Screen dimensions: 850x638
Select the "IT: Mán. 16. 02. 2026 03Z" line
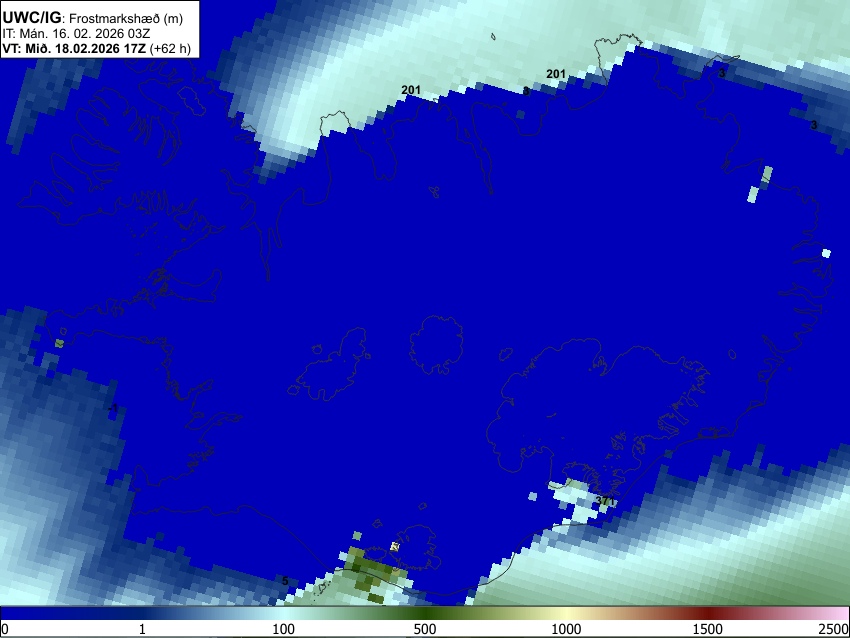tap(76, 34)
